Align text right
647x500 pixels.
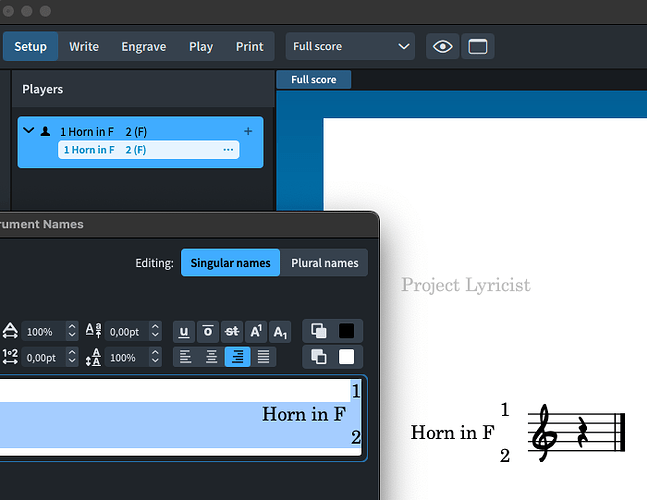[237, 357]
